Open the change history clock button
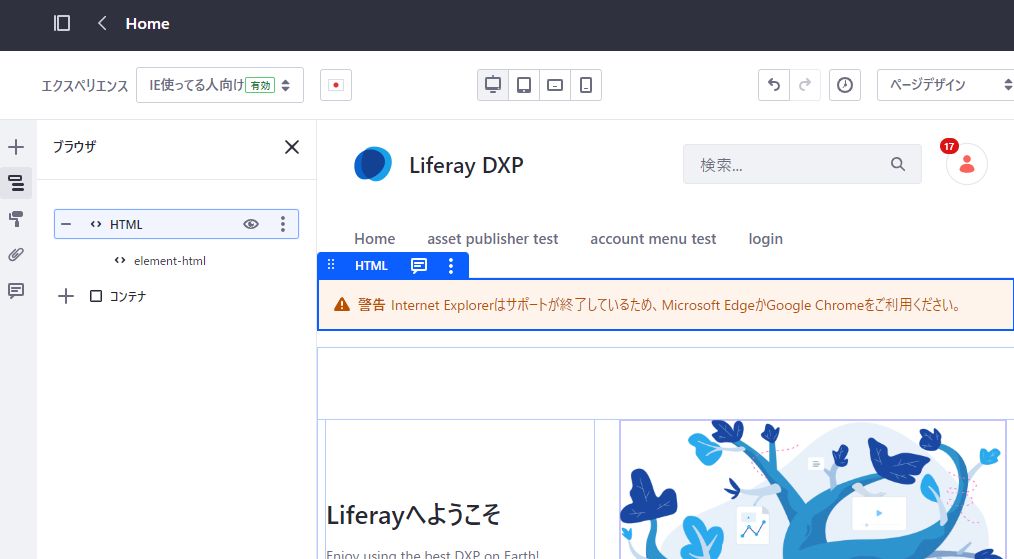Image resolution: width=1014 pixels, height=559 pixels. (845, 85)
